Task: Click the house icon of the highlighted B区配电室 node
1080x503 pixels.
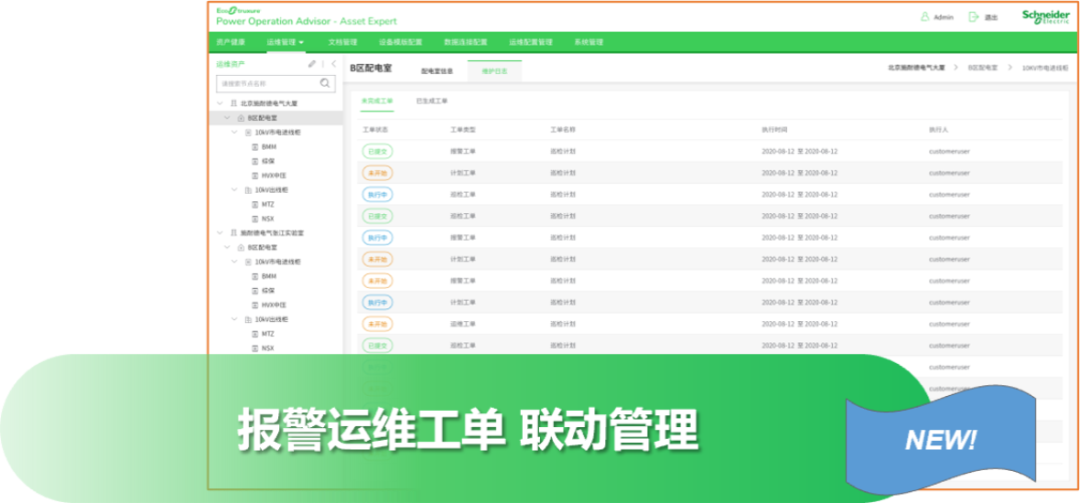Action: click(240, 118)
